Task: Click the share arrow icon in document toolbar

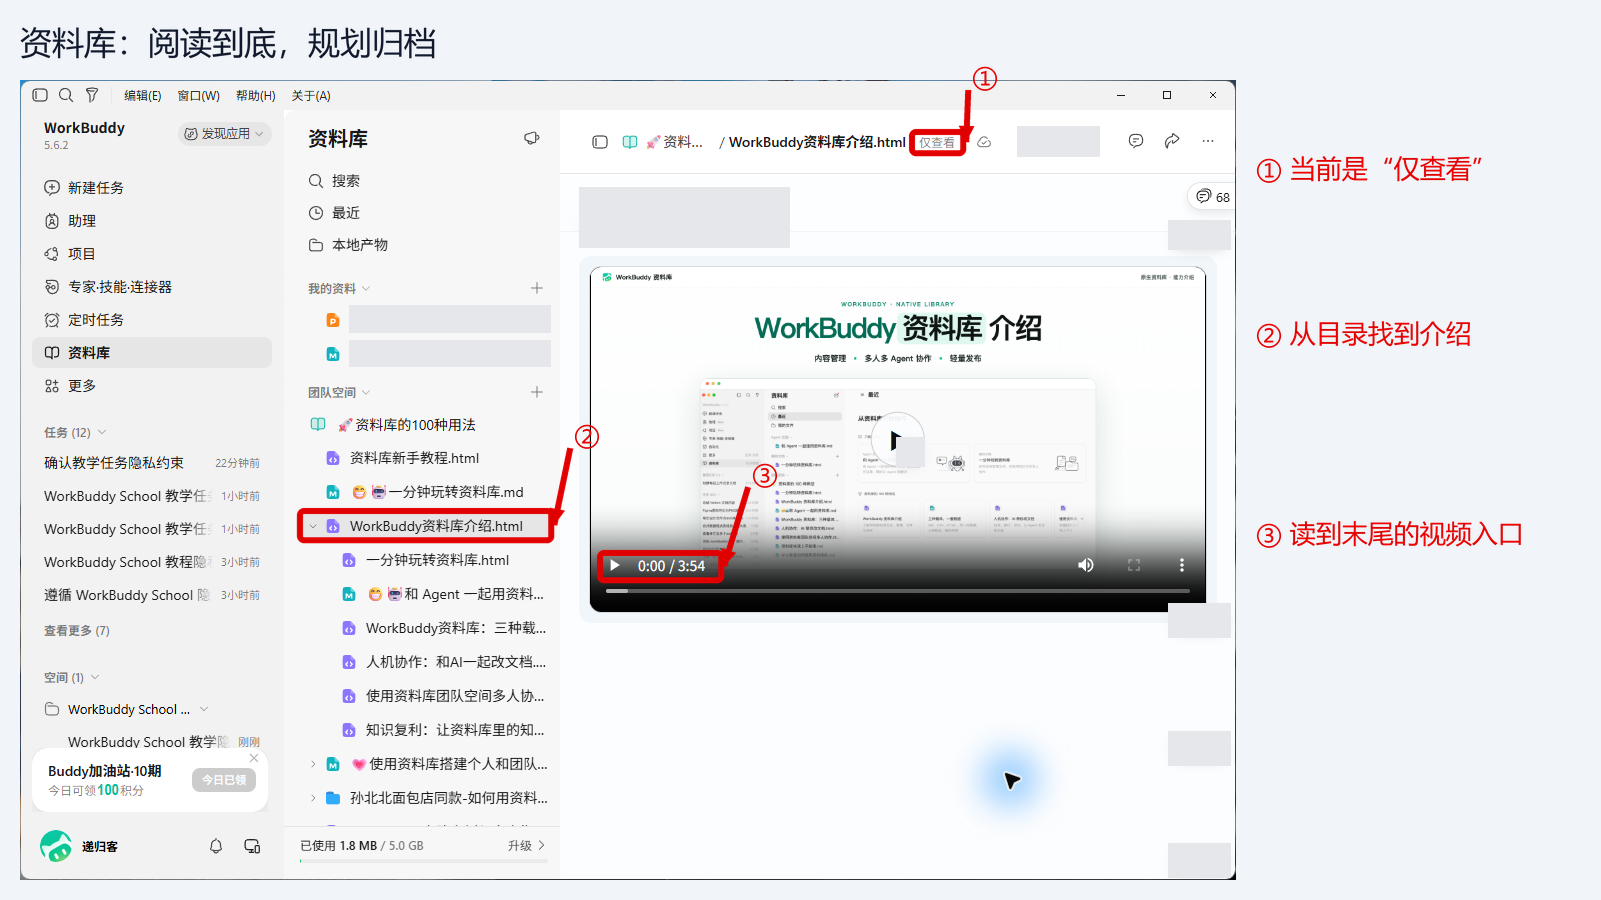Action: point(1172,141)
